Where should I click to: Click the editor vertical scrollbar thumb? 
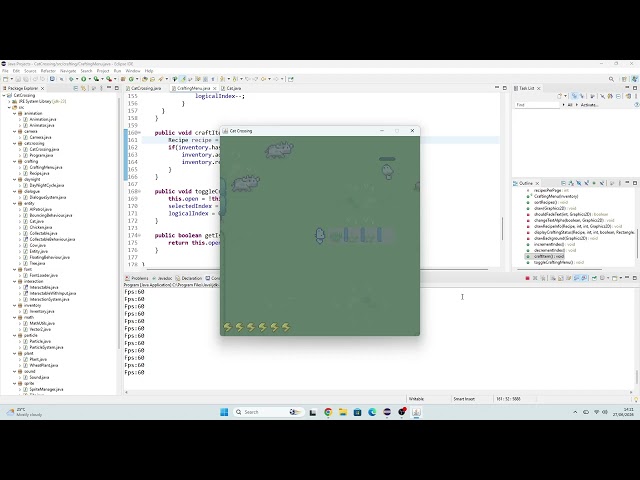(502, 229)
